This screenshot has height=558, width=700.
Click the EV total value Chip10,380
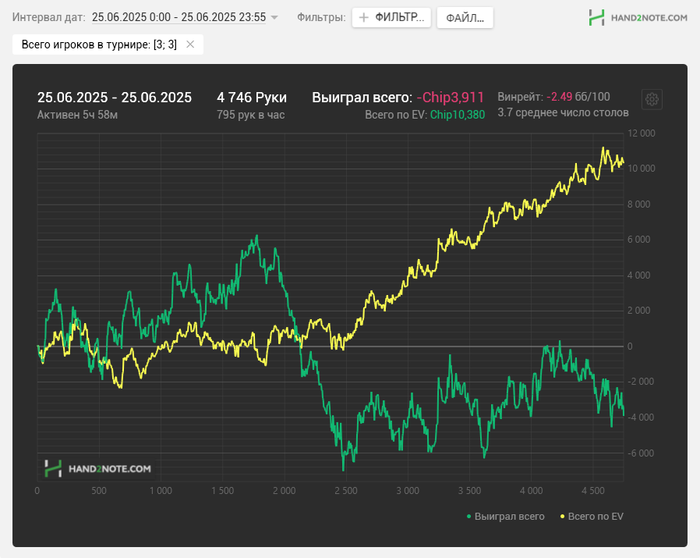pos(458,115)
